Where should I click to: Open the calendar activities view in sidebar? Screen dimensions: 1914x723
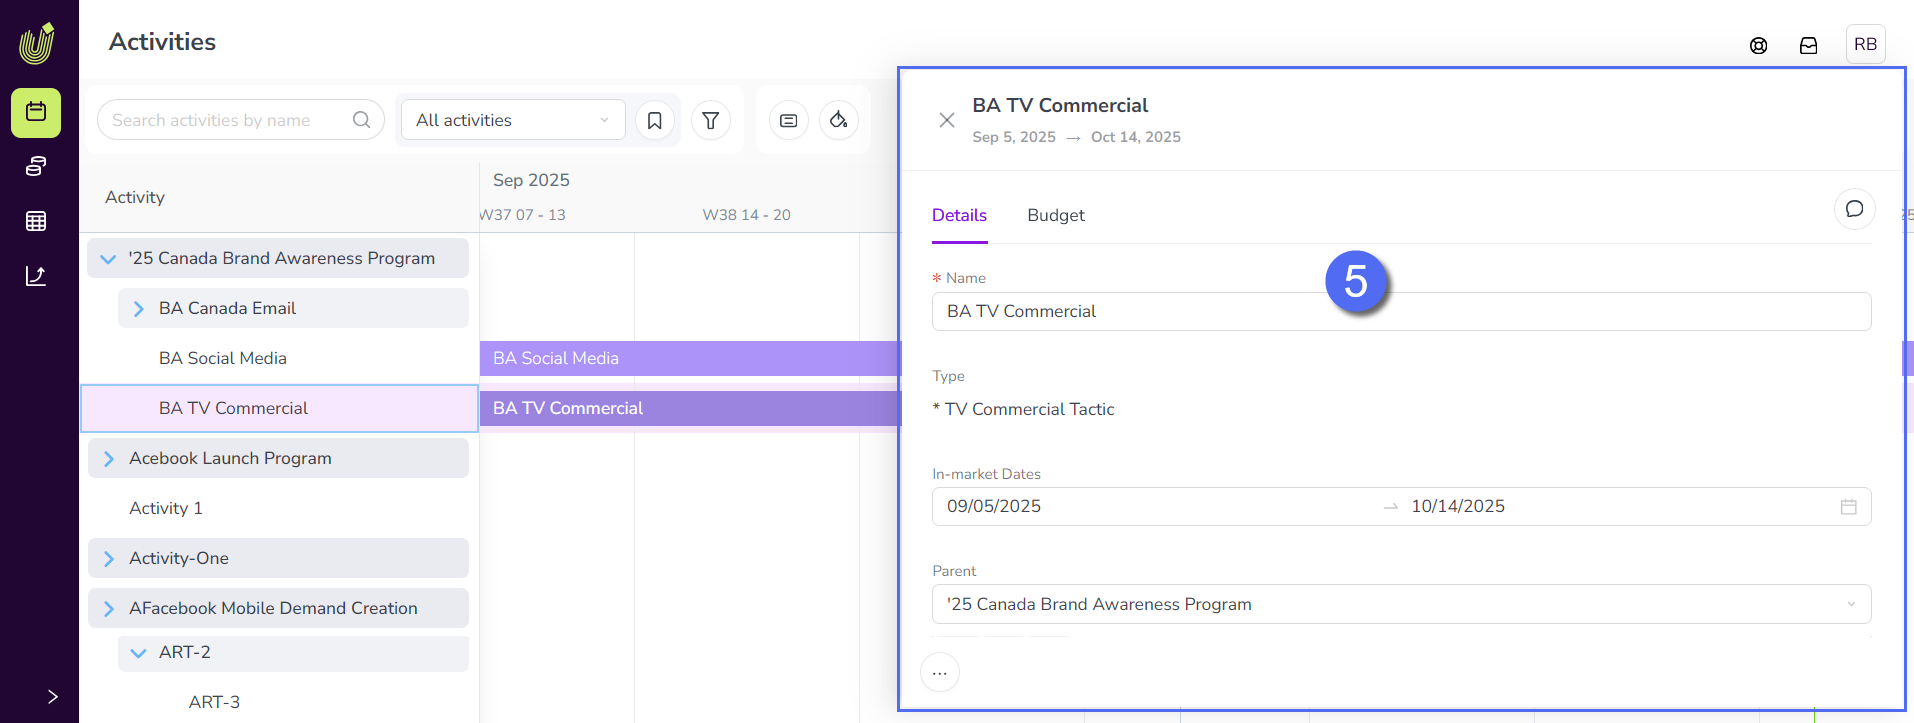click(x=36, y=112)
